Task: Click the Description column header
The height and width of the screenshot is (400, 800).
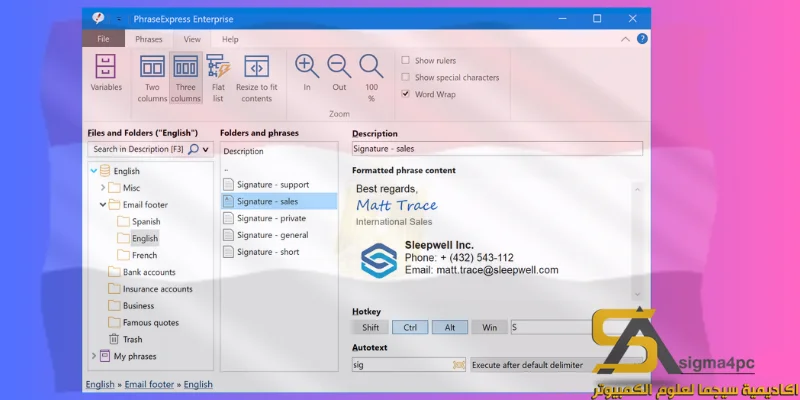Action: (243, 151)
